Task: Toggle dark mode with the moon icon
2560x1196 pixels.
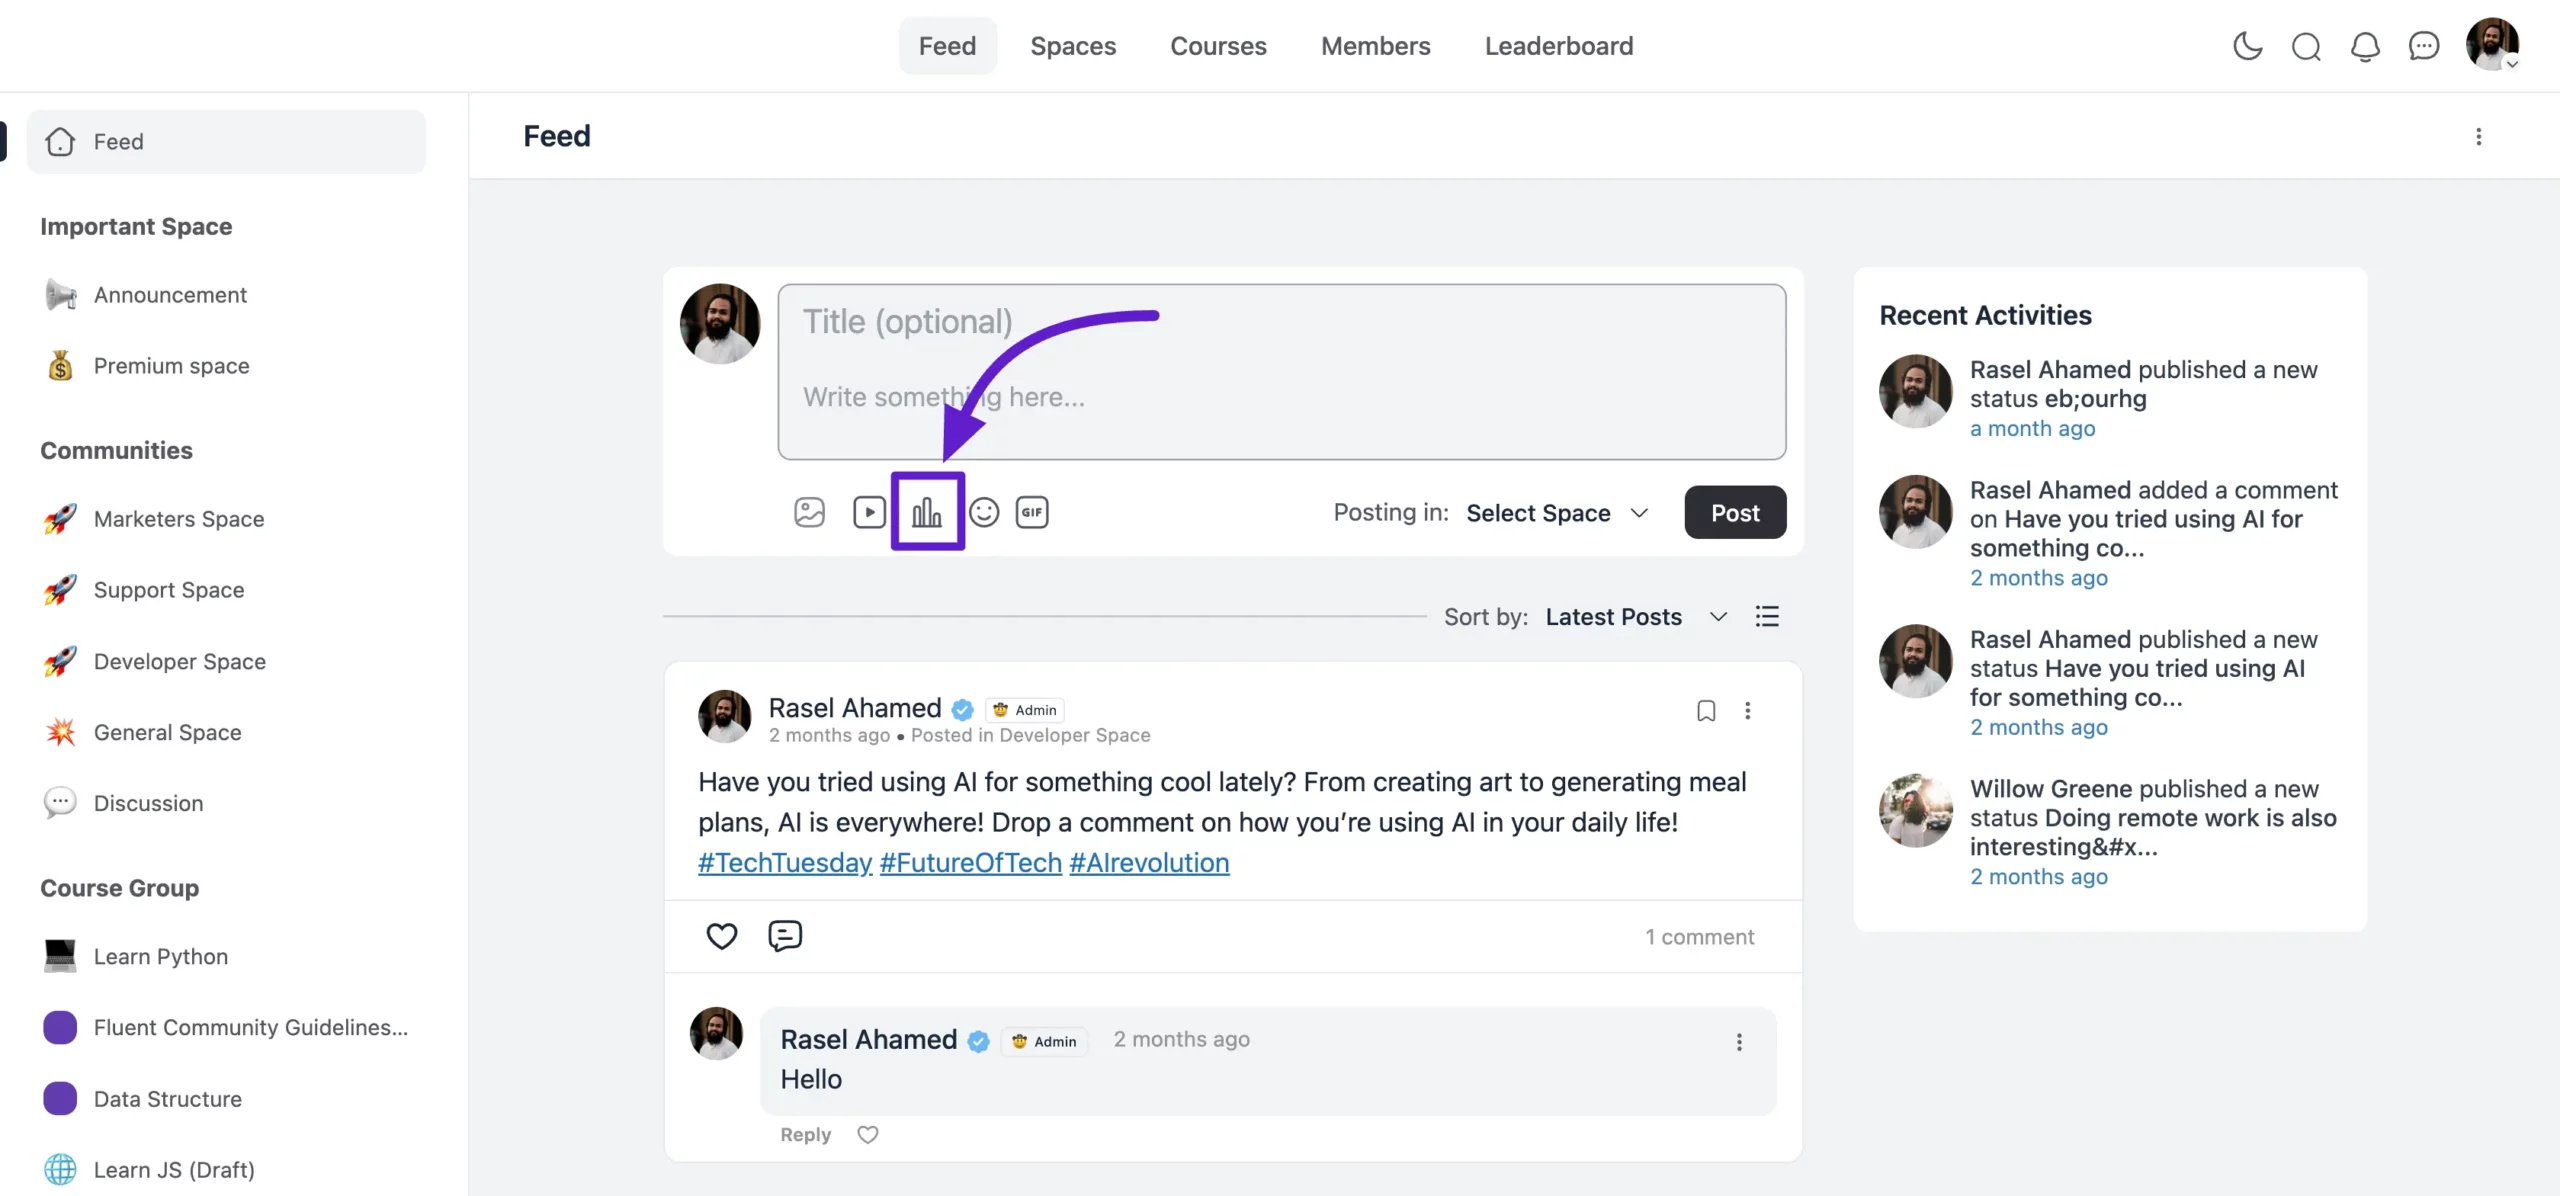Action: click(x=2247, y=46)
